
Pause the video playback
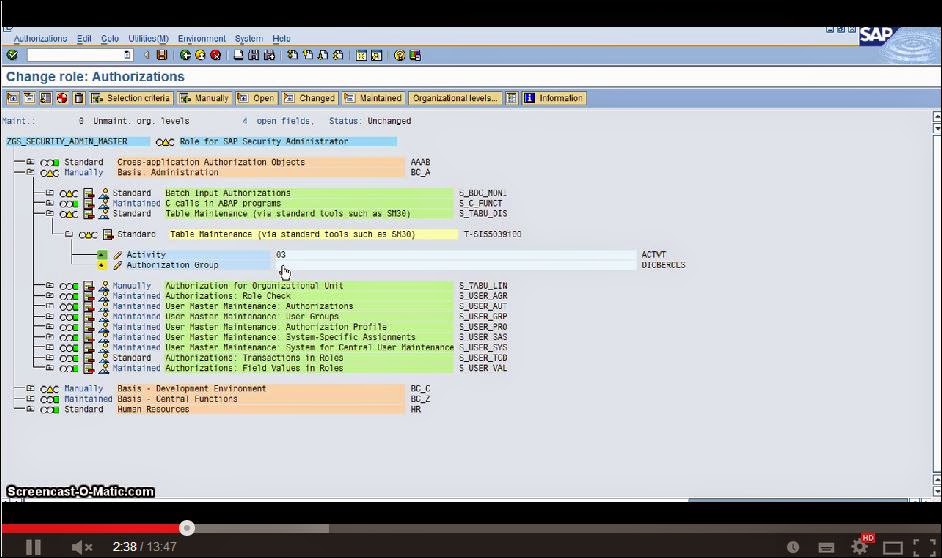[34, 547]
